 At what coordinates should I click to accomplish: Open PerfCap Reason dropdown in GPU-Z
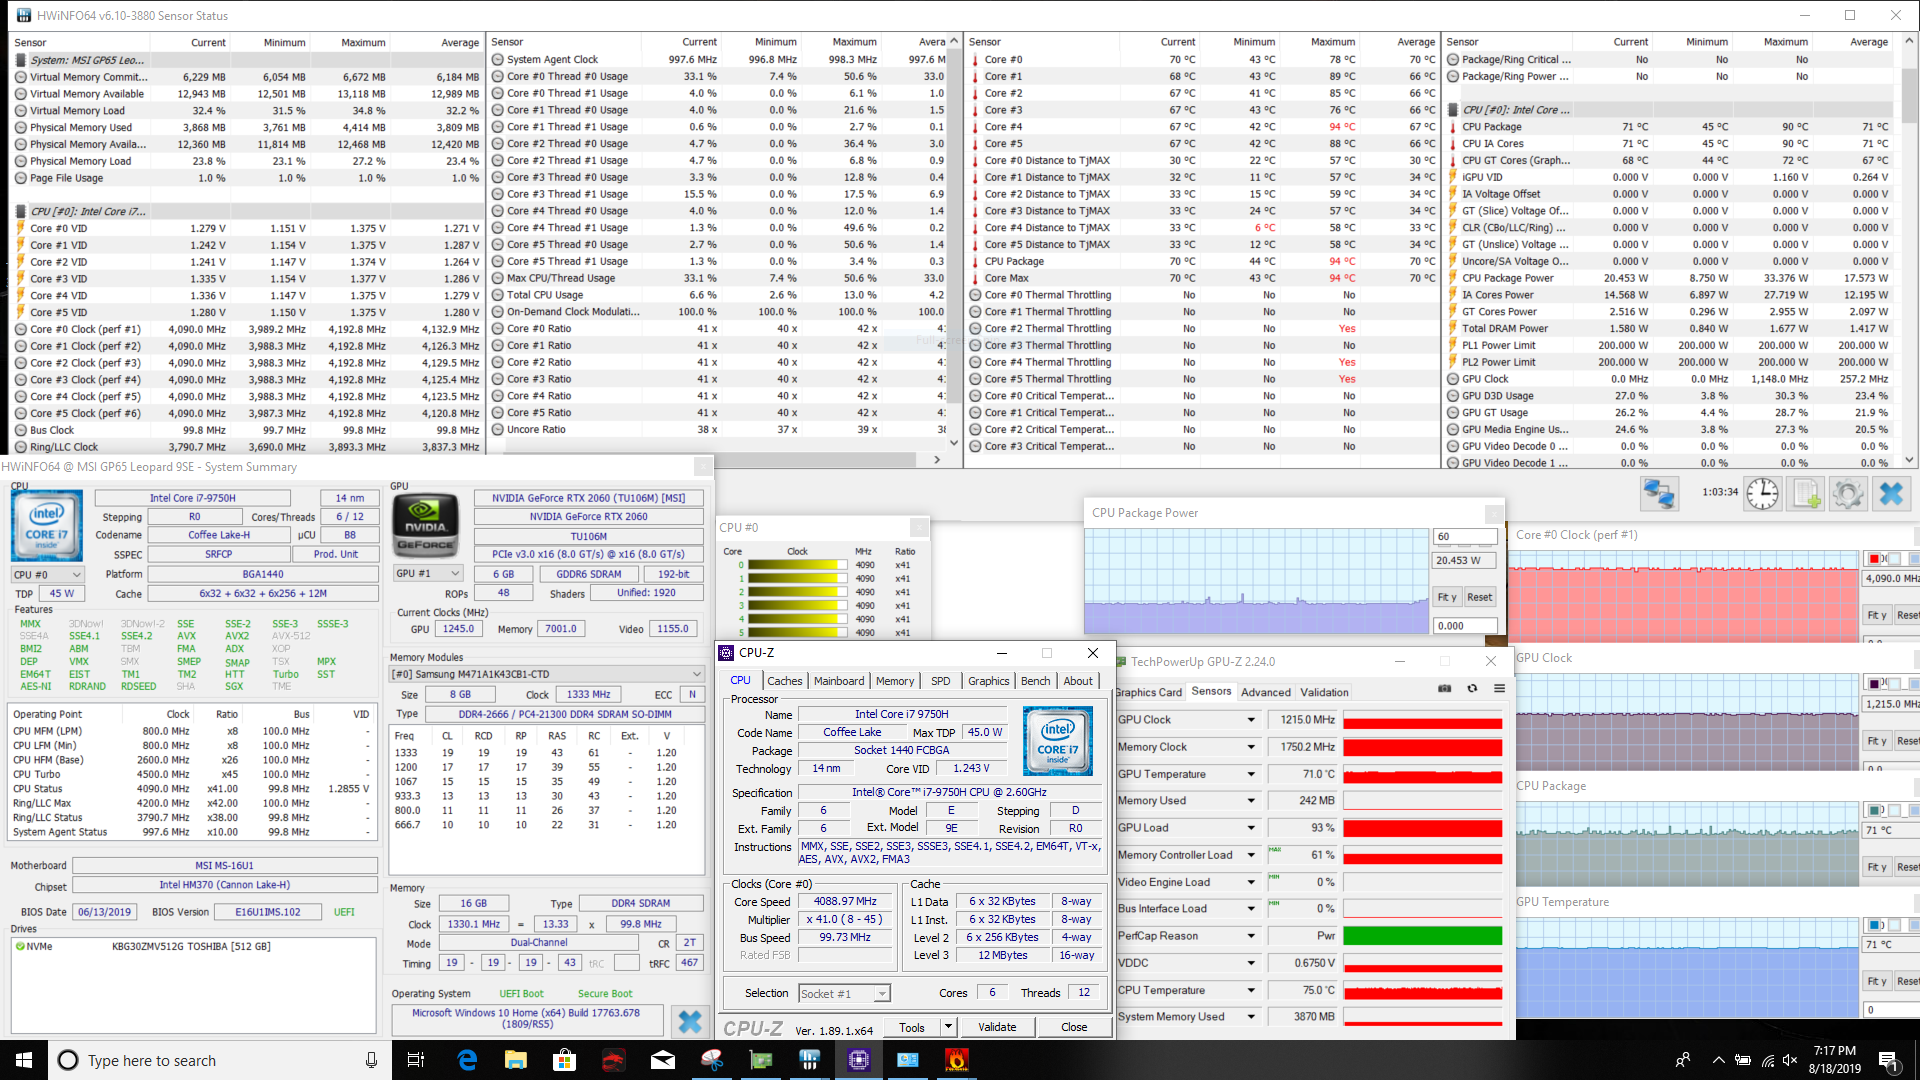(x=1250, y=936)
